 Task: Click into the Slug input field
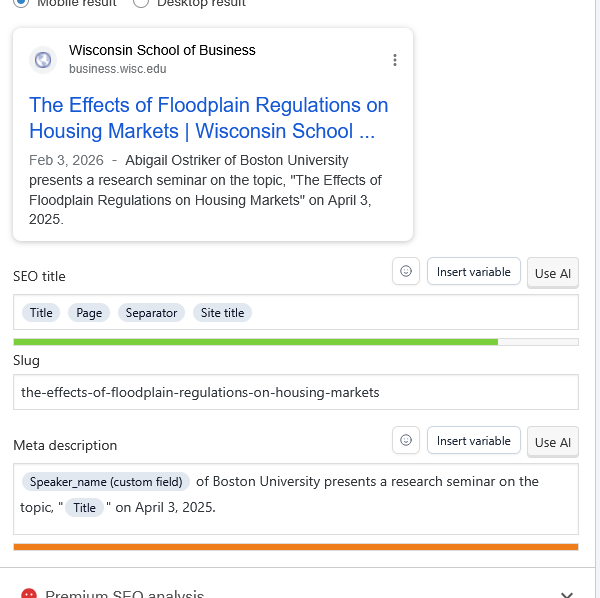(295, 392)
